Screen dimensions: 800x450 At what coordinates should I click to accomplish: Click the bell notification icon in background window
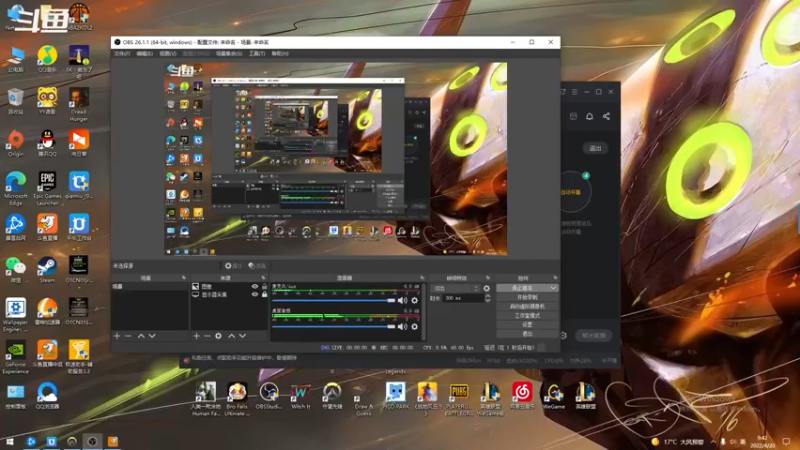click(x=589, y=116)
